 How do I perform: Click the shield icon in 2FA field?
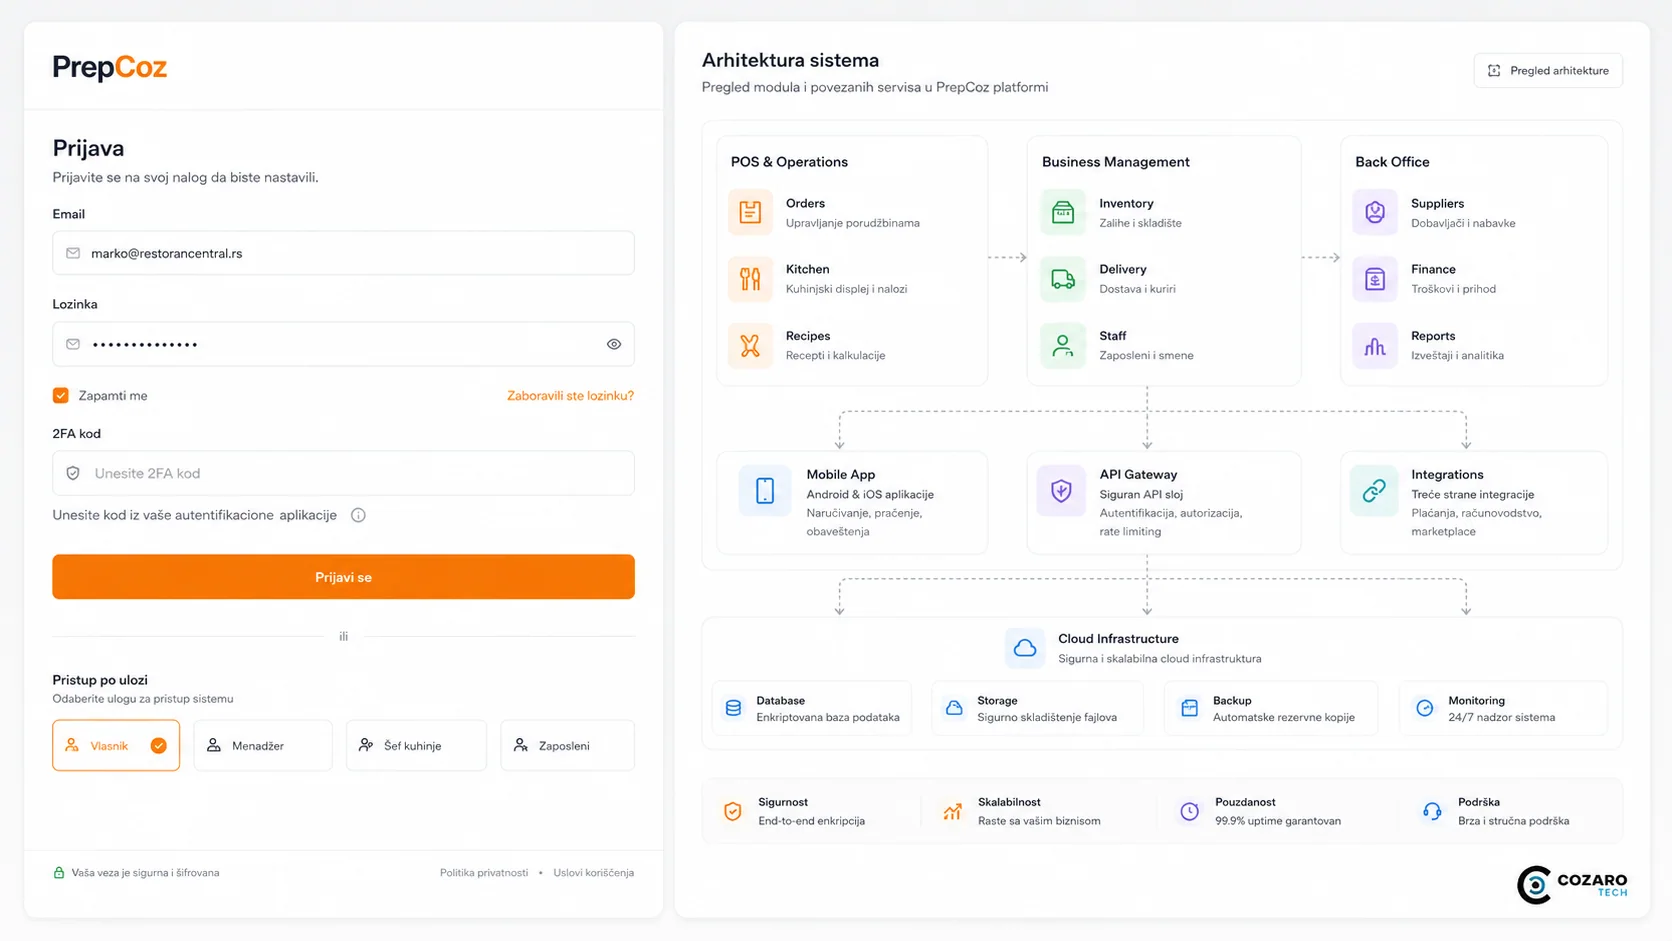(73, 473)
